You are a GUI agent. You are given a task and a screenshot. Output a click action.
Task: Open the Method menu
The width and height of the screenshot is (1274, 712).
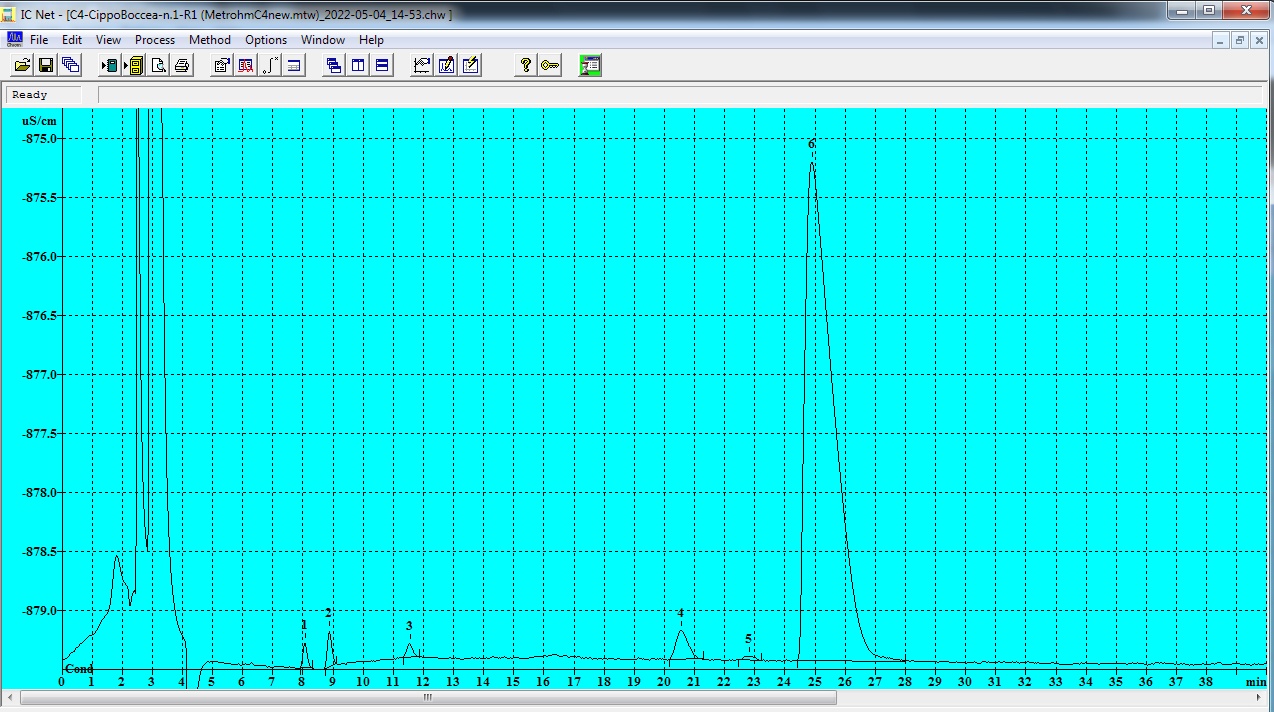pyautogui.click(x=210, y=40)
